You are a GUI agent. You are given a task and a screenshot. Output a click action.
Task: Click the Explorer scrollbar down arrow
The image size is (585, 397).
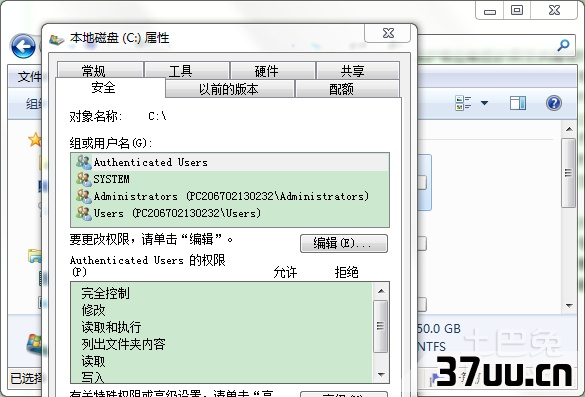tap(569, 306)
